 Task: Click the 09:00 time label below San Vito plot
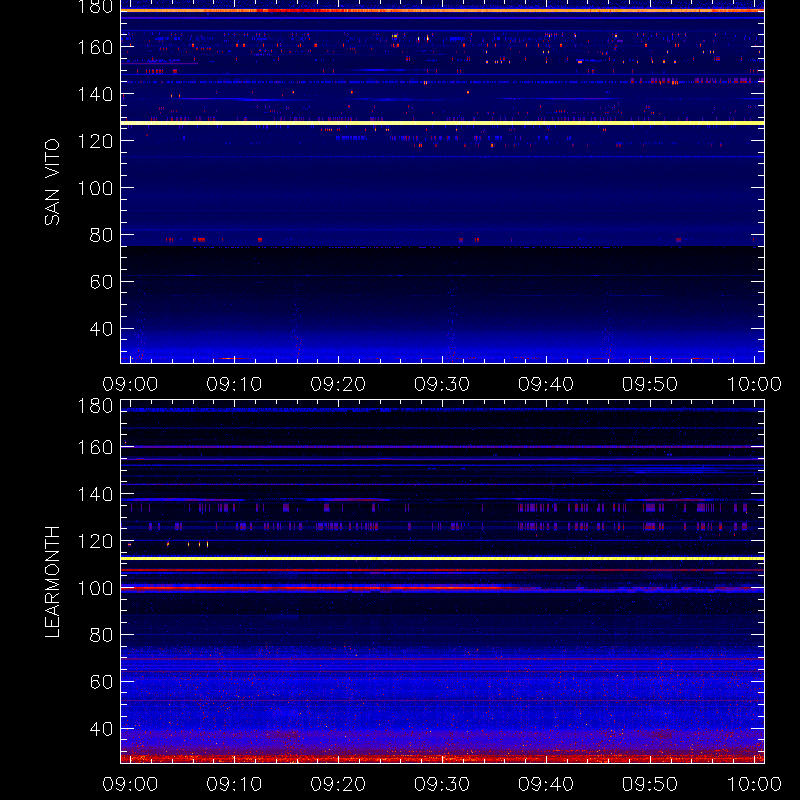[130, 384]
